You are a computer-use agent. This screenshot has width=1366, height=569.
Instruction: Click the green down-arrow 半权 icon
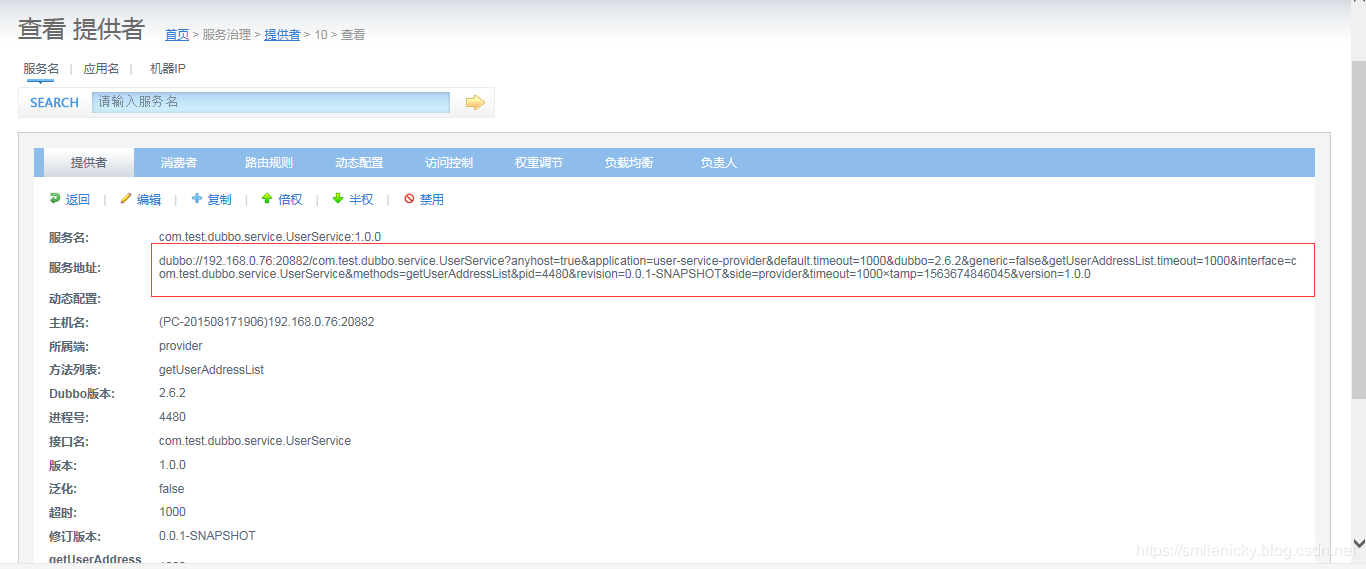tap(338, 199)
